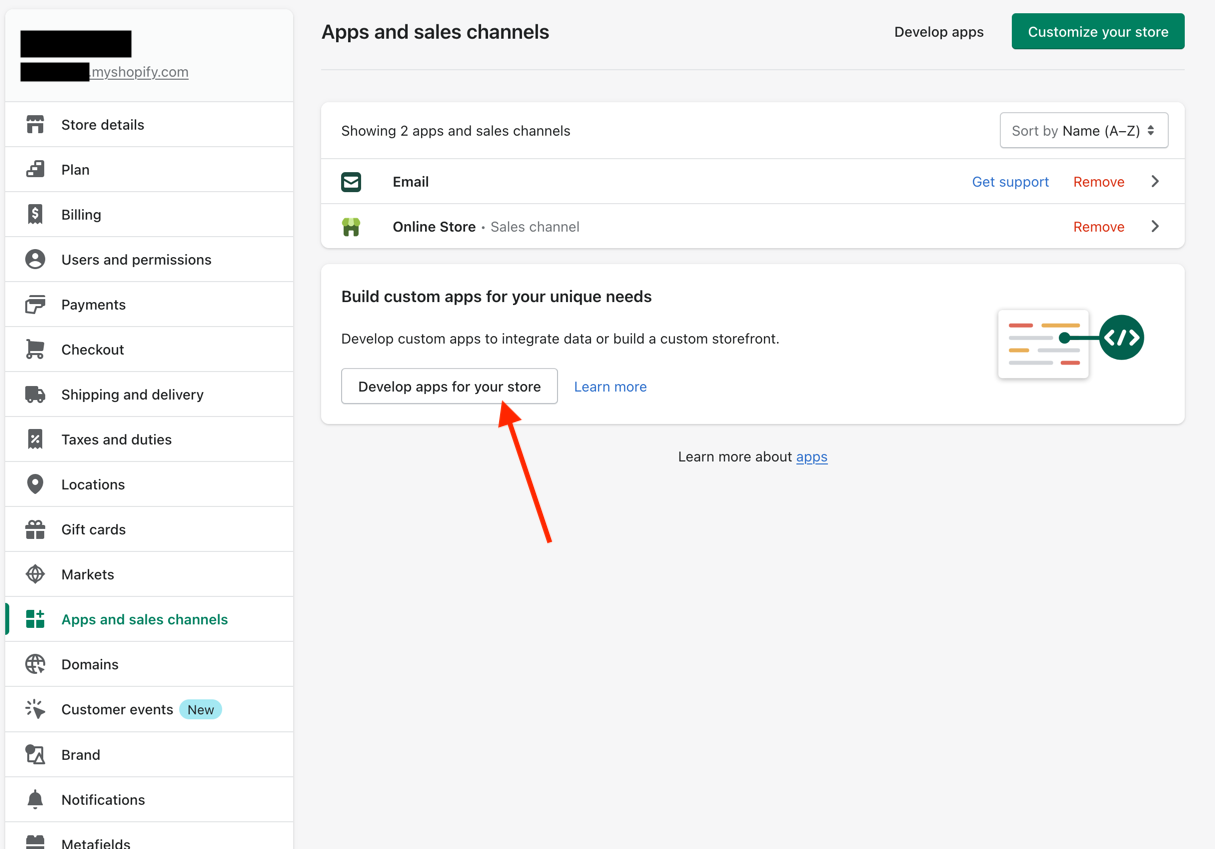Open Locations settings
Viewport: 1215px width, 849px height.
point(150,485)
